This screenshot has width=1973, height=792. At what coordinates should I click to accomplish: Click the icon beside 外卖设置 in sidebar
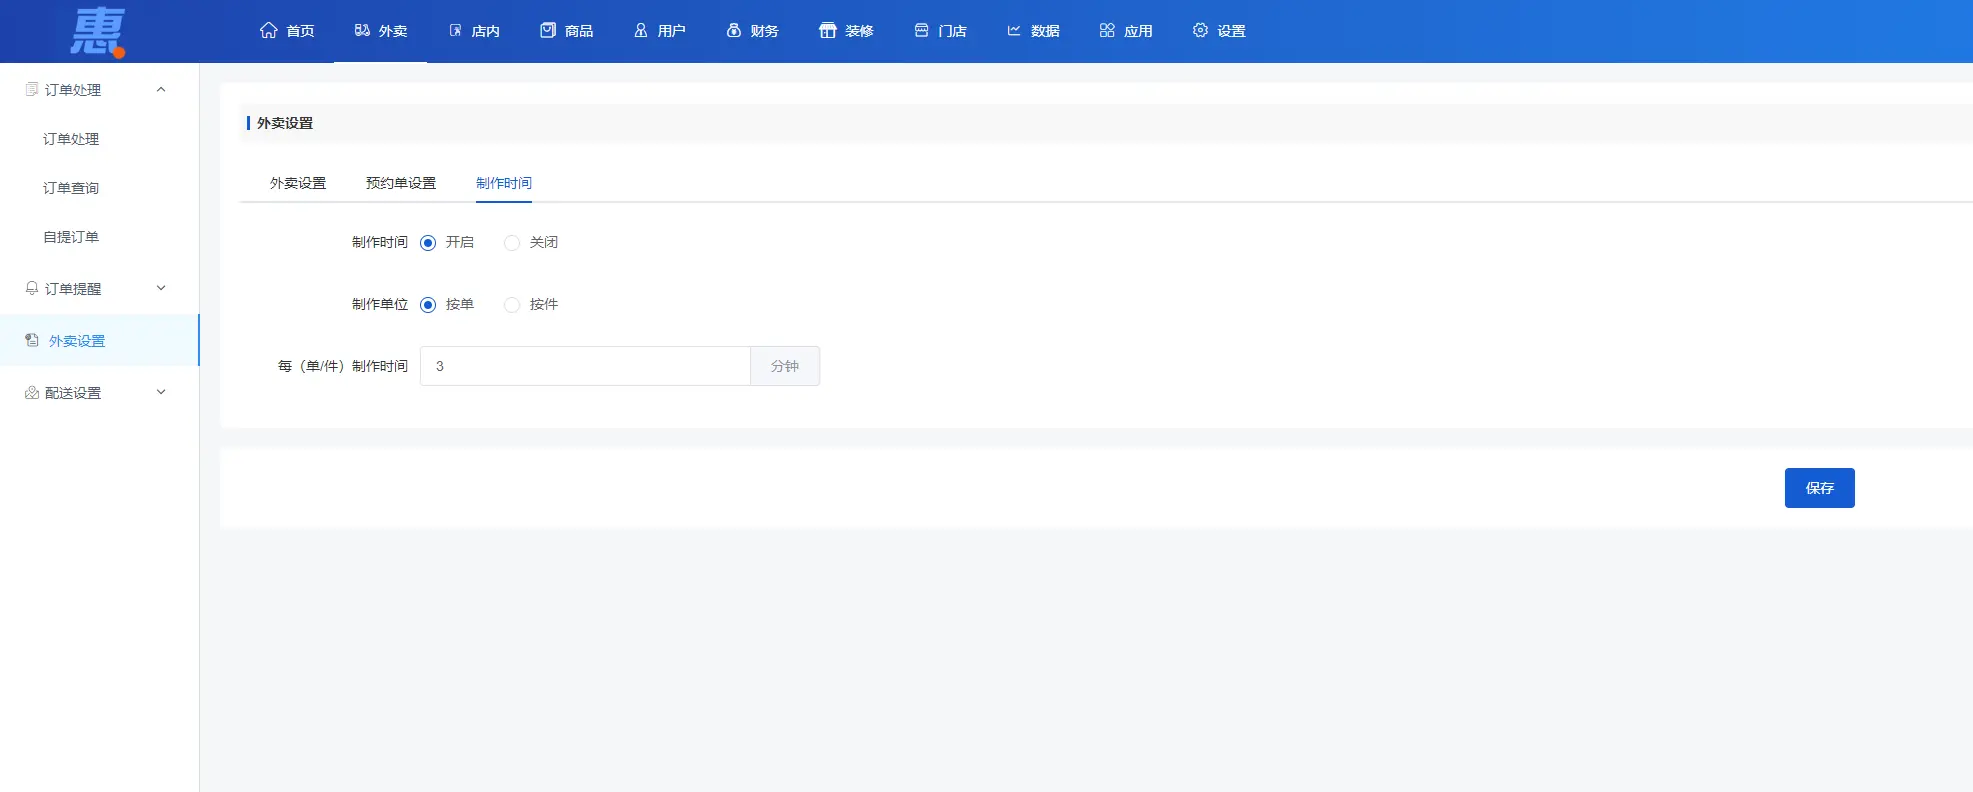click(x=32, y=340)
